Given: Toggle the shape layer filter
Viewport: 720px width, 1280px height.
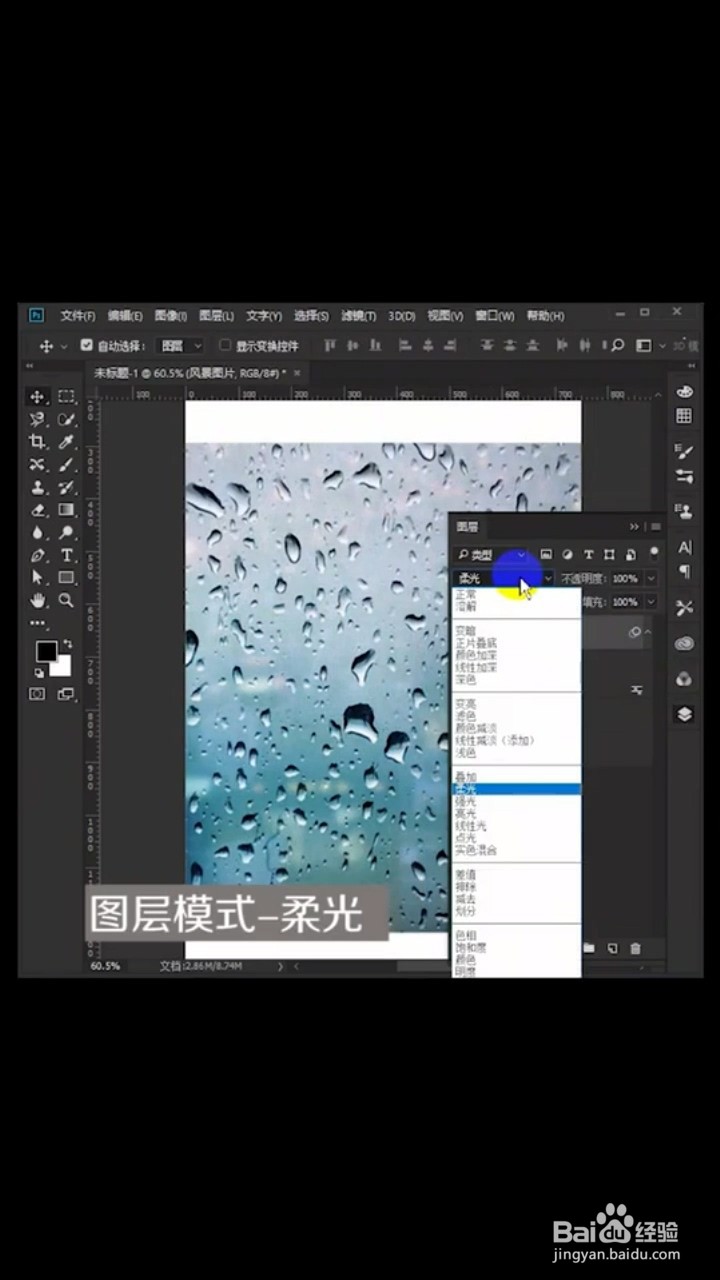Looking at the screenshot, I should 609,554.
